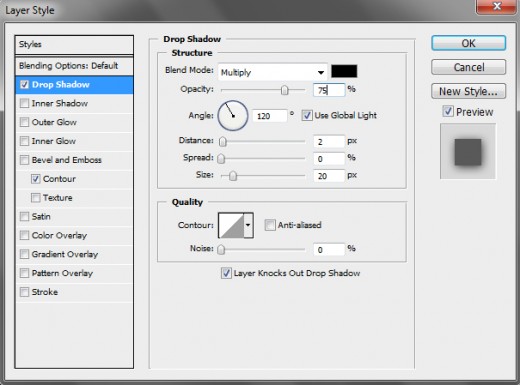Enable the Texture sub-option checkbox
520x385 pixels.
(36, 198)
